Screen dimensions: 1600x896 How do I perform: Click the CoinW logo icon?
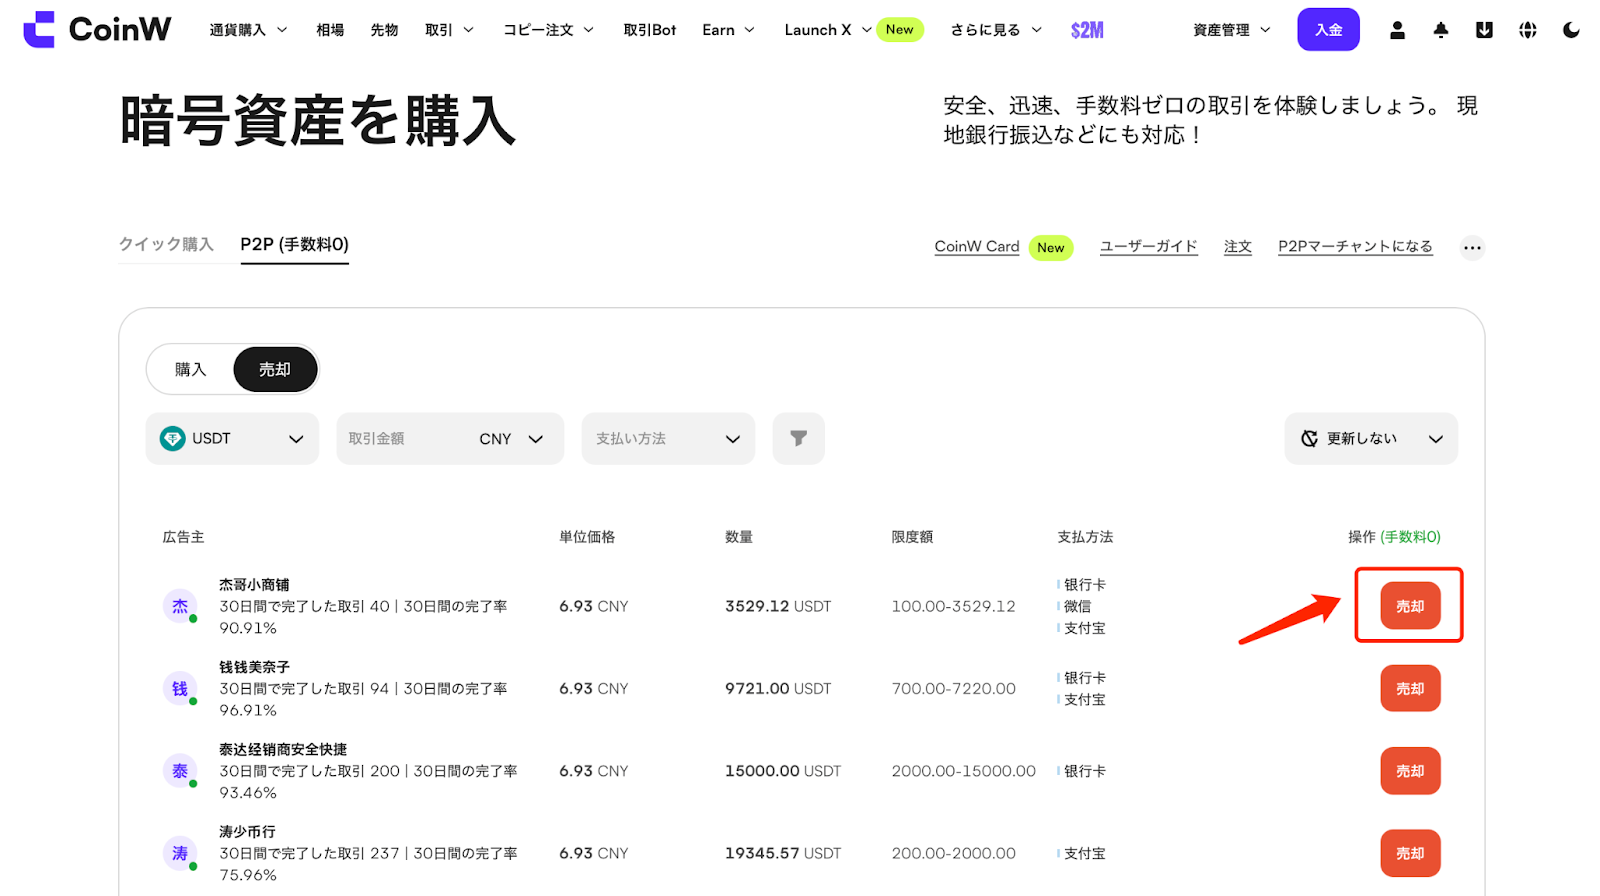pyautogui.click(x=39, y=30)
